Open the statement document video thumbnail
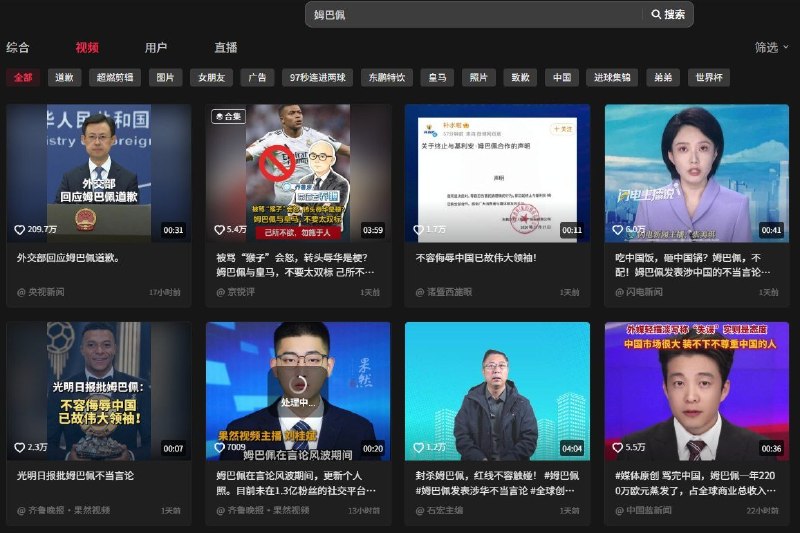Image resolution: width=800 pixels, height=533 pixels. pos(497,173)
